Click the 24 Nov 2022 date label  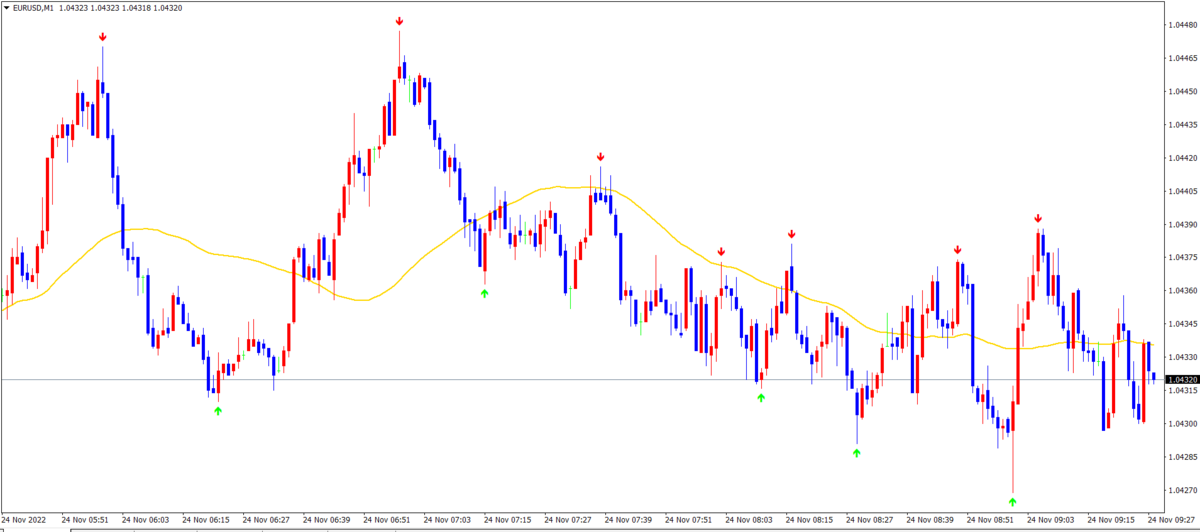(24, 521)
